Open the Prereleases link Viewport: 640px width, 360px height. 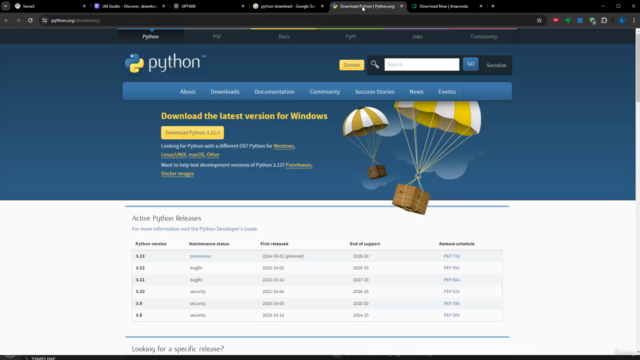(x=298, y=165)
